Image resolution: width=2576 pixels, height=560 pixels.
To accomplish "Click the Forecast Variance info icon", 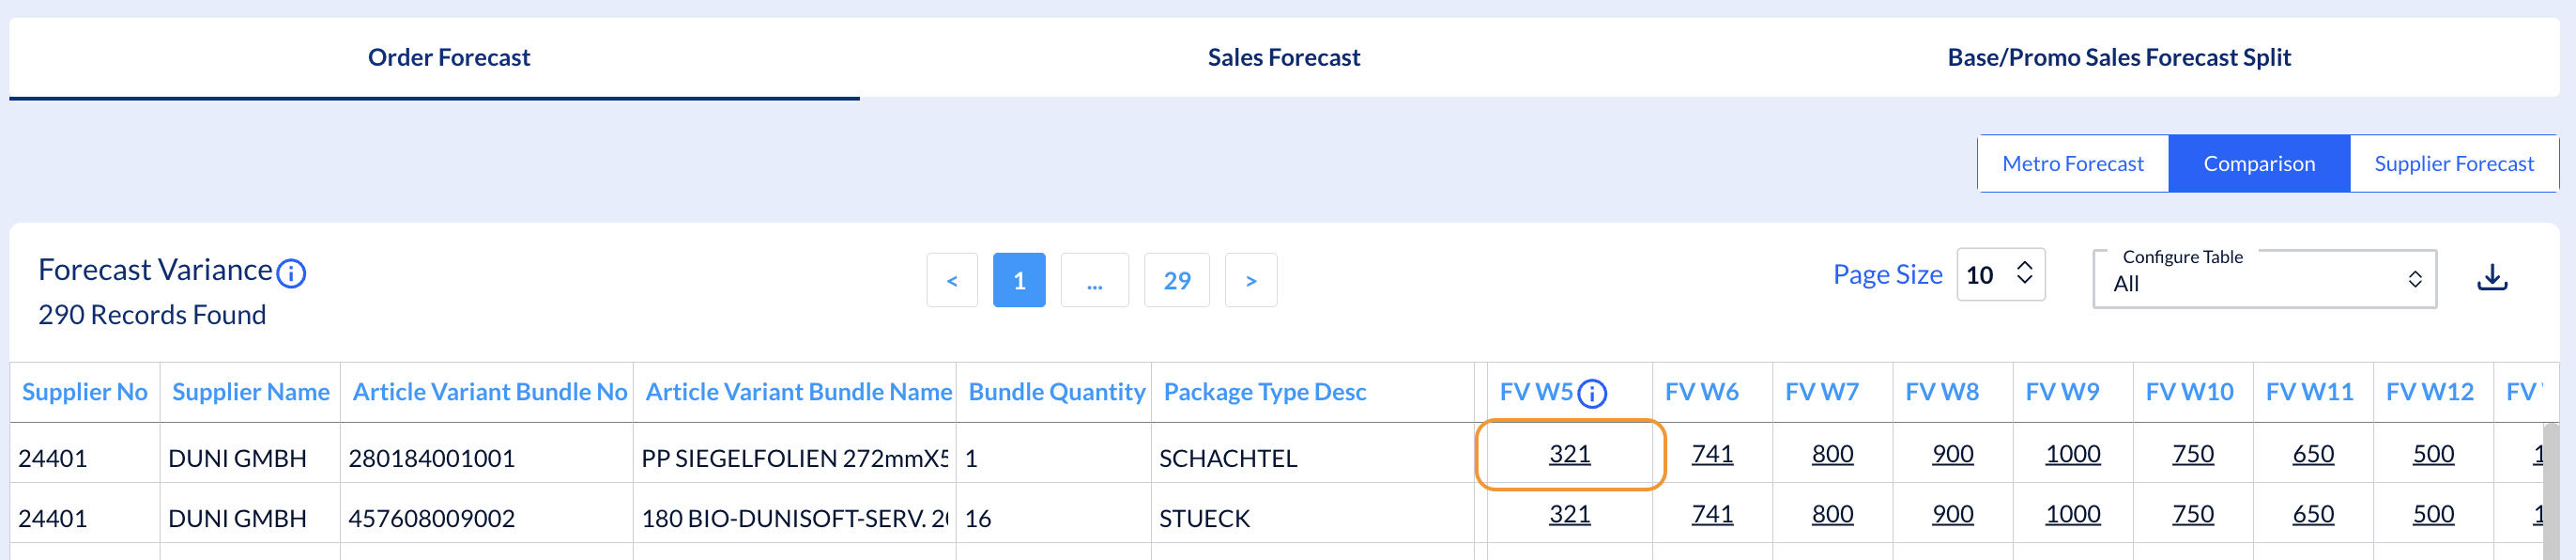I will tap(291, 273).
